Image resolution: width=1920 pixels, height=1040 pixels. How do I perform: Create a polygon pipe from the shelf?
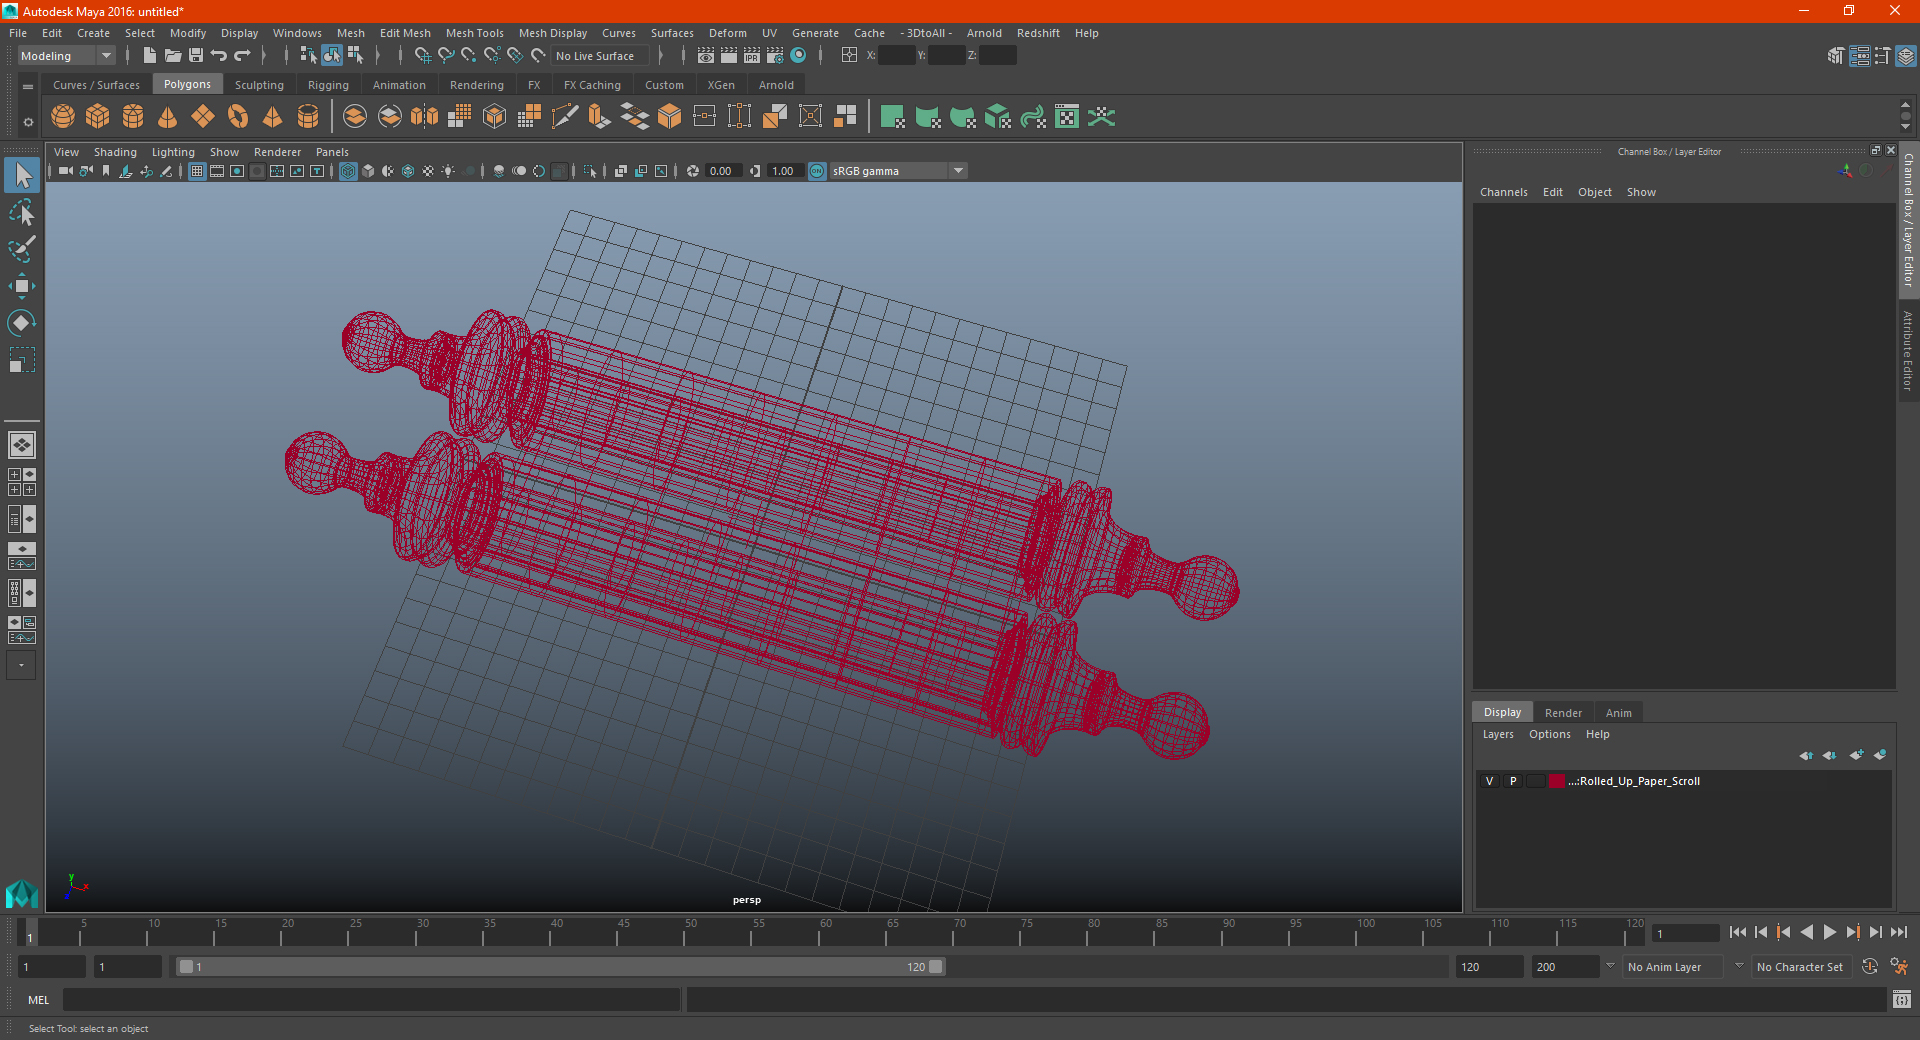tap(308, 117)
